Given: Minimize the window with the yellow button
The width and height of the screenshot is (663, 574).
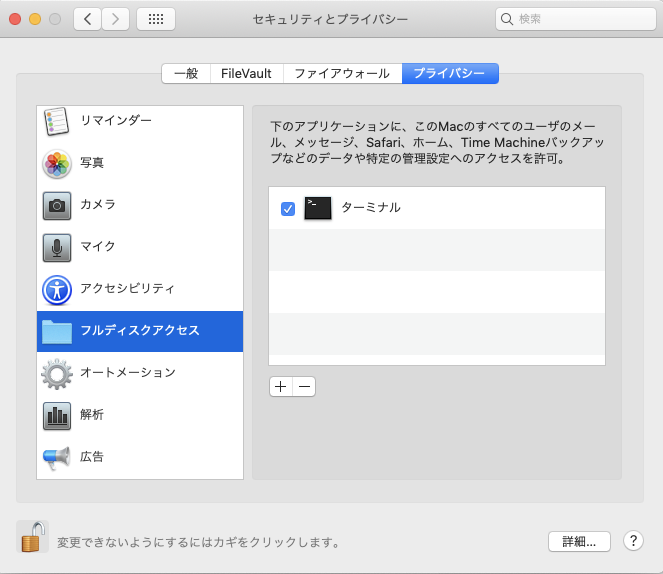Looking at the screenshot, I should (35, 19).
